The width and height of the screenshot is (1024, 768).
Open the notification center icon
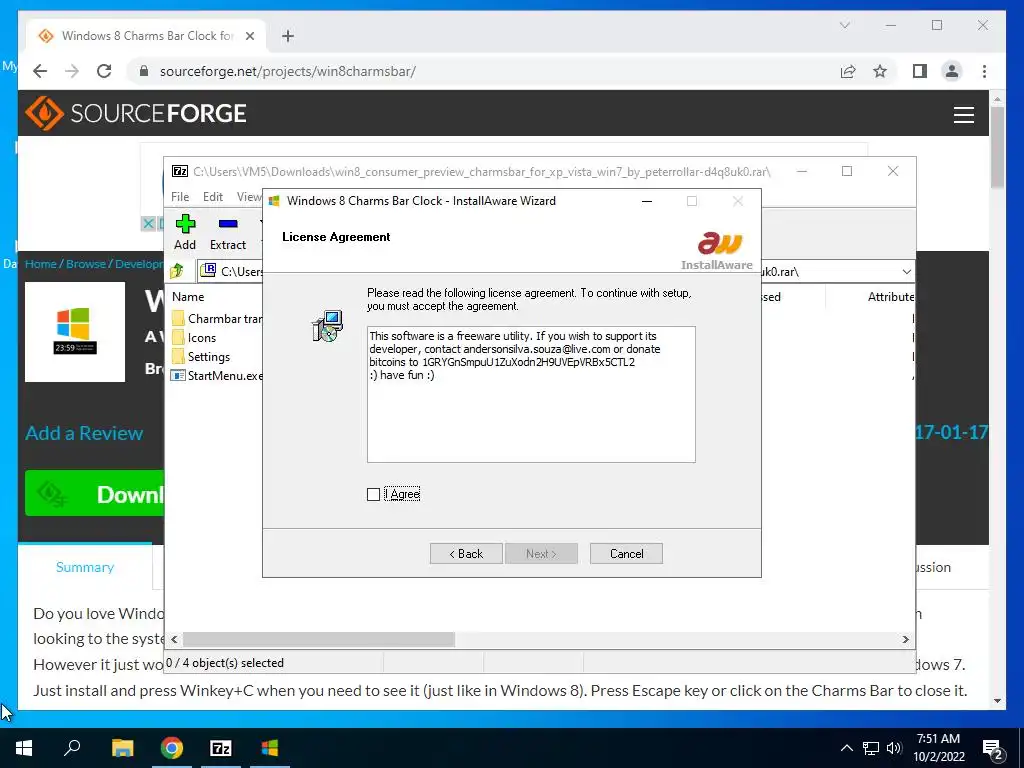[x=993, y=748]
